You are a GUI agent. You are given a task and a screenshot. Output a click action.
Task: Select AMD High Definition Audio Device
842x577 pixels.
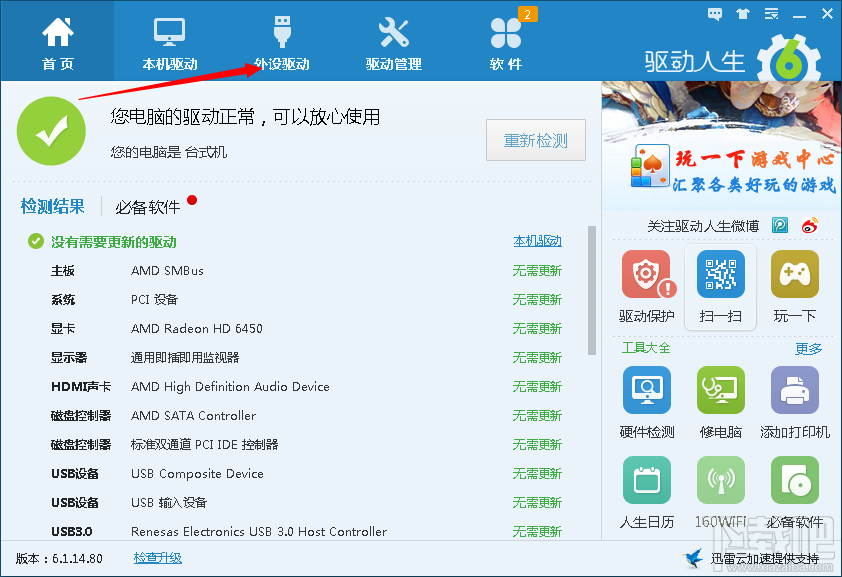306,386
